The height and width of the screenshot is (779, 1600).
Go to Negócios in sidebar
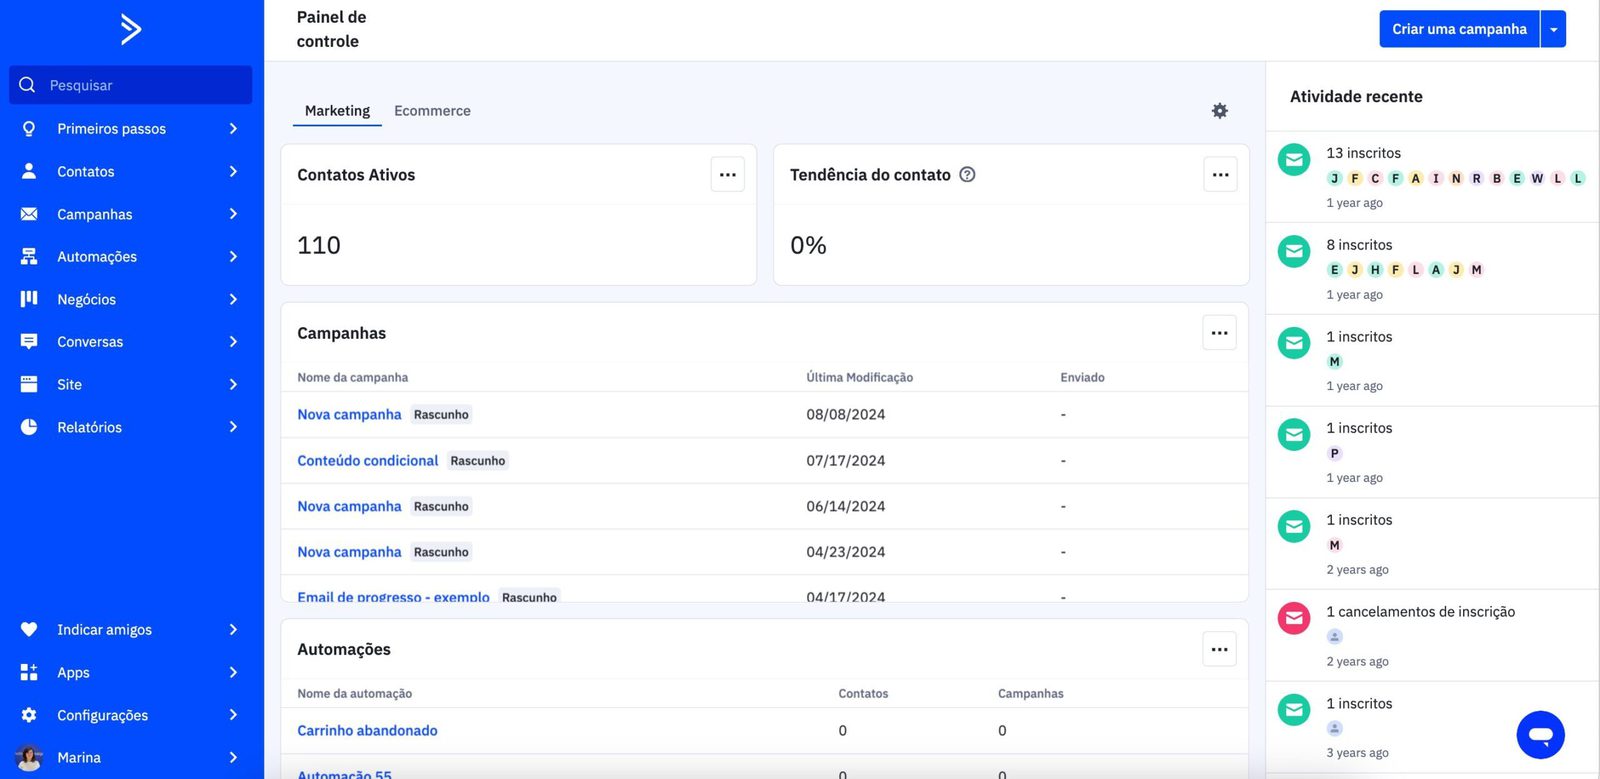[x=86, y=300]
